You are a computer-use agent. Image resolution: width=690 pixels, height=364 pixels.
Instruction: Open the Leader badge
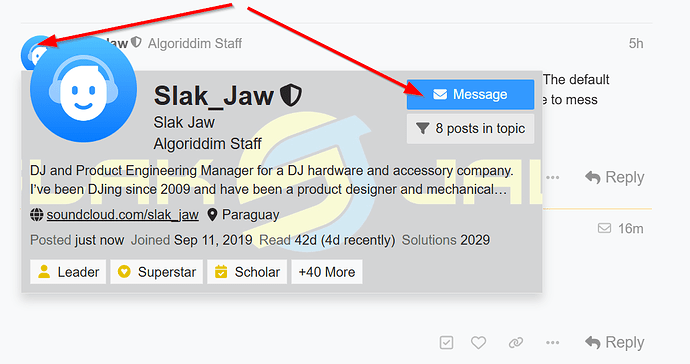[x=68, y=272]
